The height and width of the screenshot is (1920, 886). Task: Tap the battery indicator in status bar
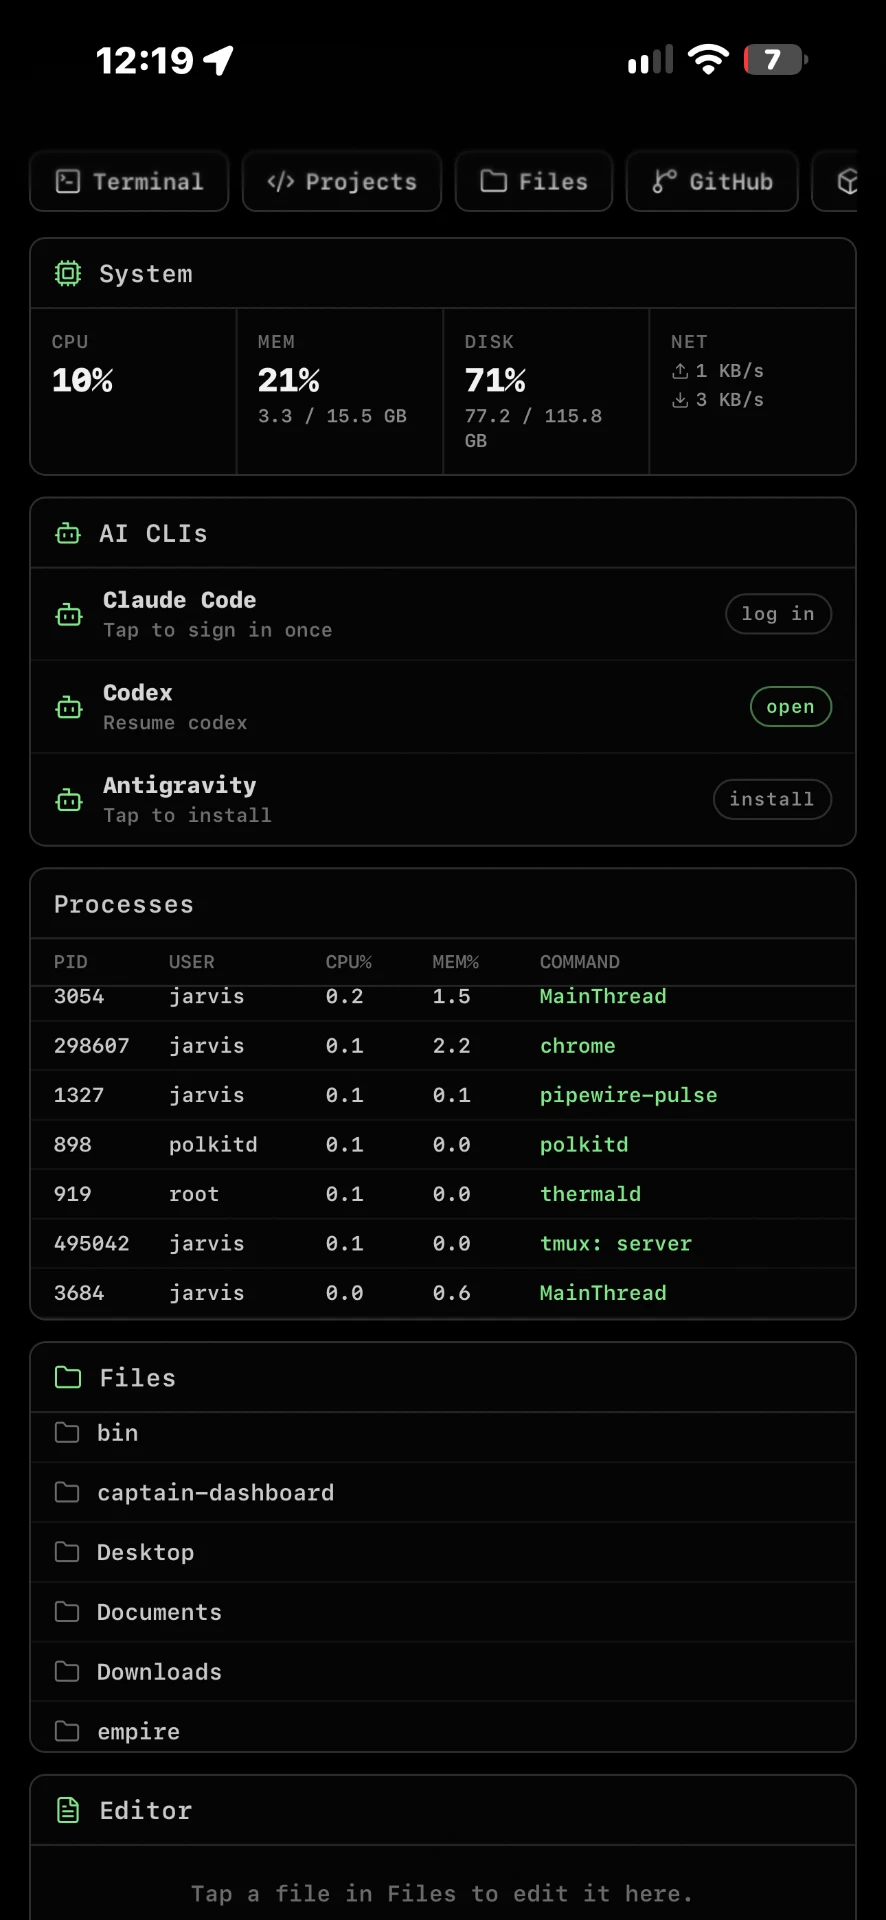click(776, 60)
